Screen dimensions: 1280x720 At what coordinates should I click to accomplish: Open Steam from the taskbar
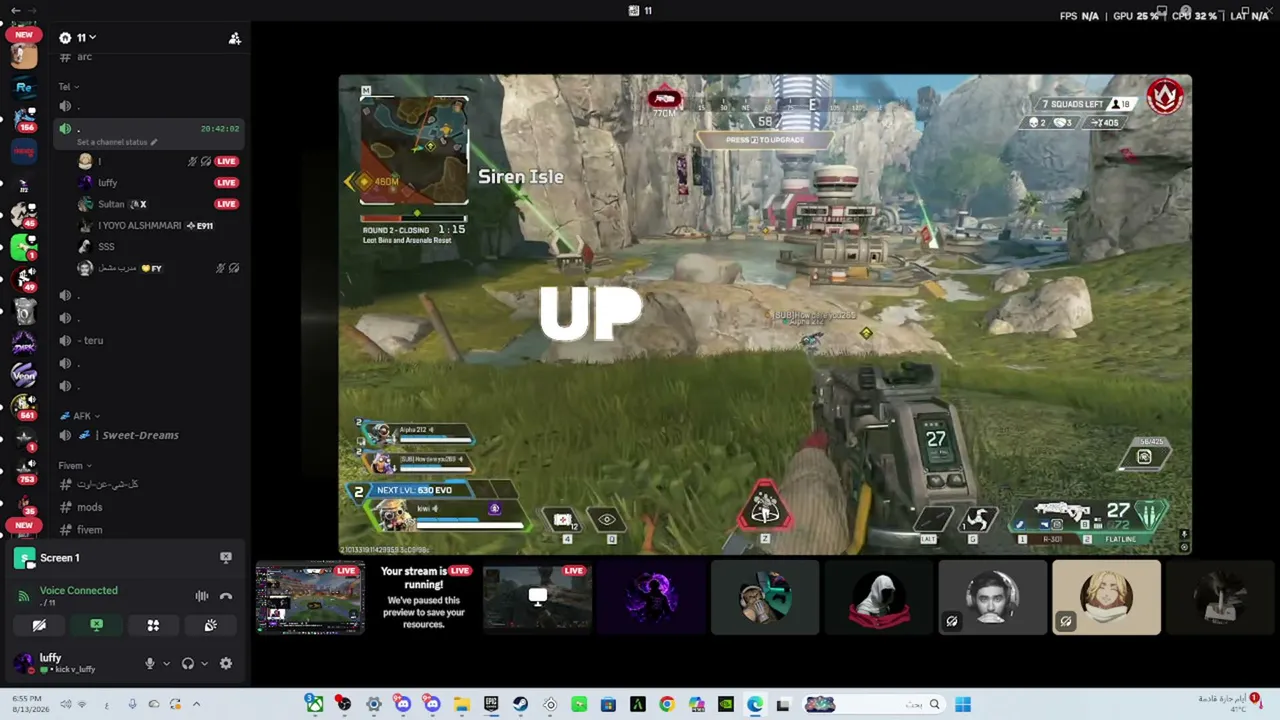coord(520,704)
